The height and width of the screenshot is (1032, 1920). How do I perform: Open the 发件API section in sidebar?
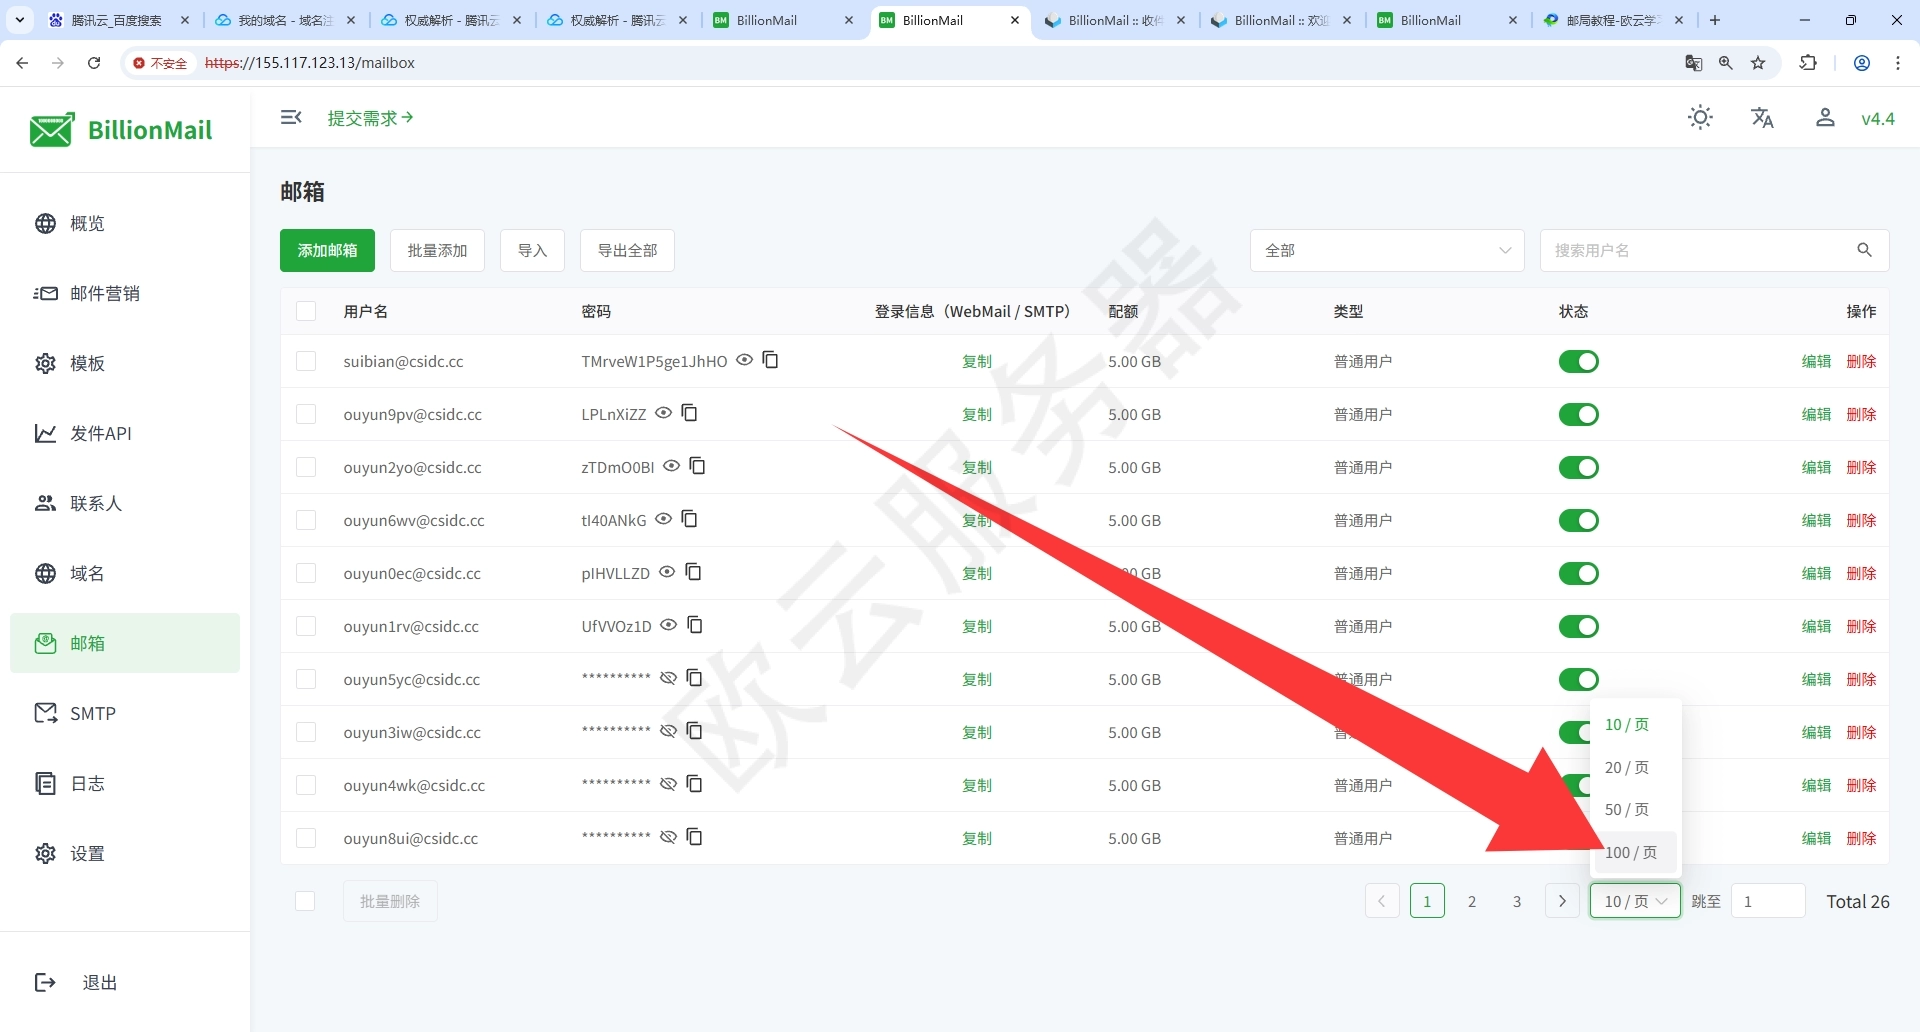[99, 433]
